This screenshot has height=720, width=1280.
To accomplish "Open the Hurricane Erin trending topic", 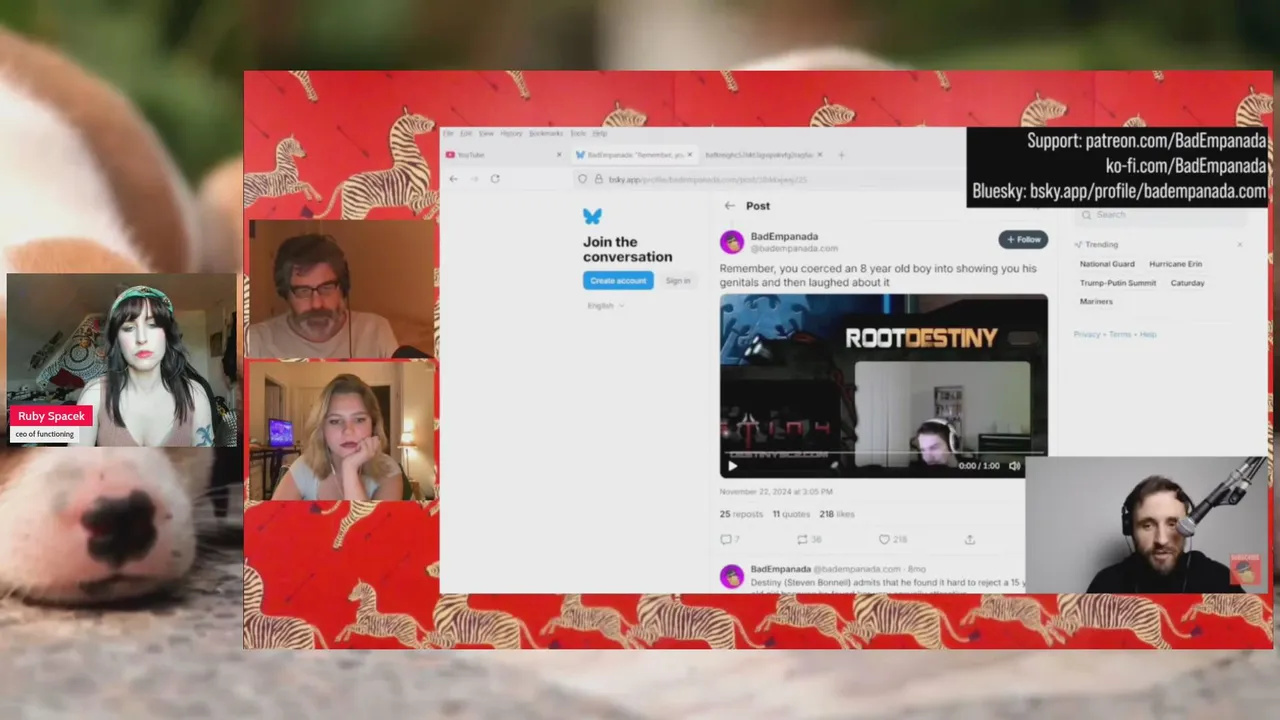I will tap(1175, 264).
